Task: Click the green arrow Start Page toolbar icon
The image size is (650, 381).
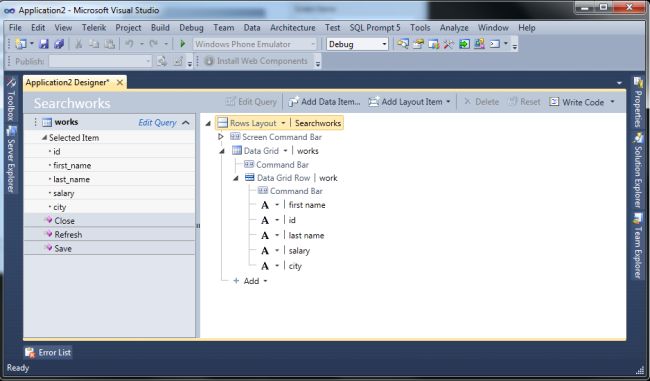Action: (464, 44)
